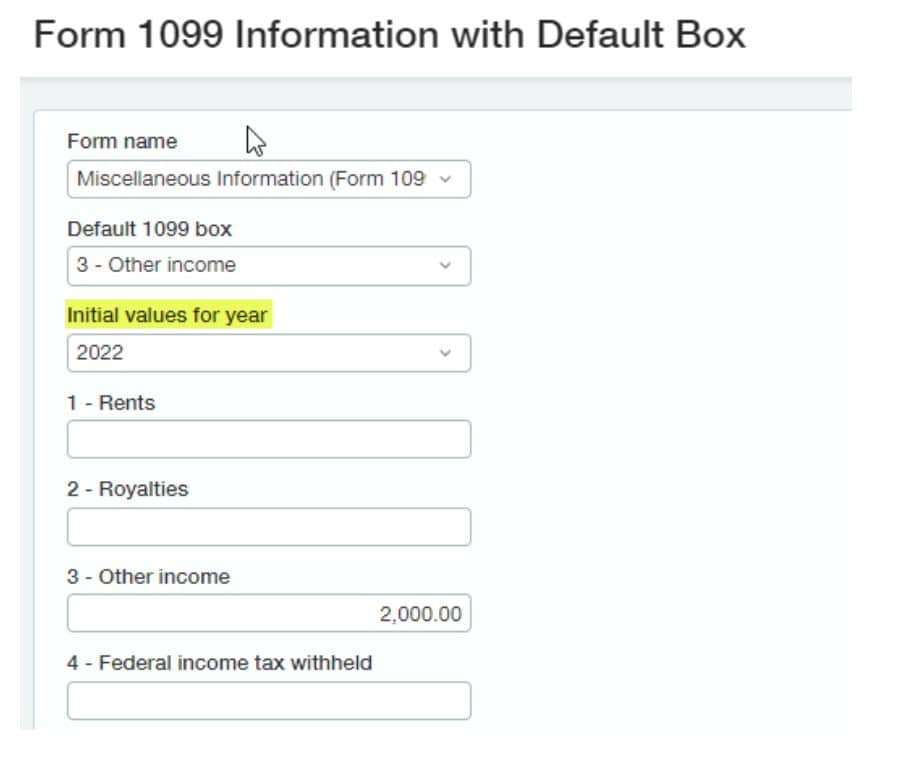The height and width of the screenshot is (779, 917).
Task: Open the Form name dropdown
Action: tap(268, 179)
